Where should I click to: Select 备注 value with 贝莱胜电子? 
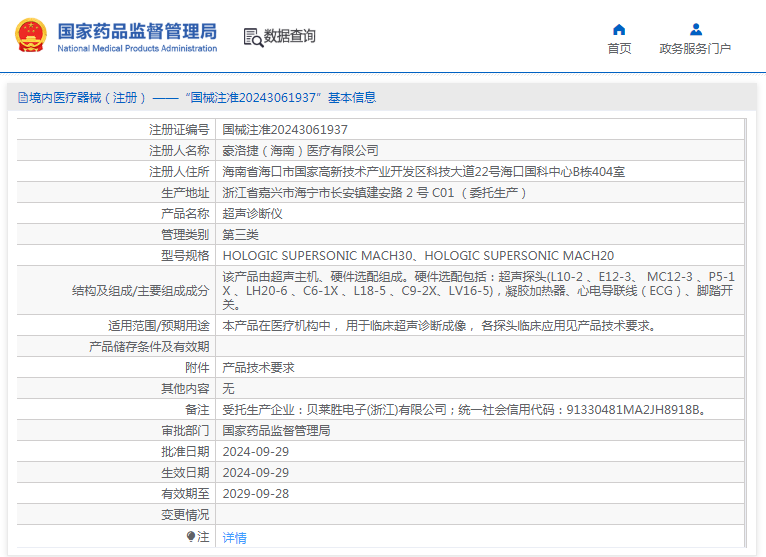coord(465,409)
